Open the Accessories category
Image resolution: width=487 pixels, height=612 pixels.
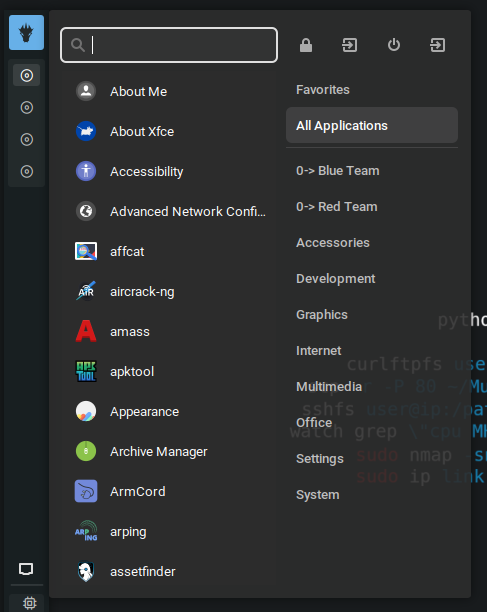point(371,243)
